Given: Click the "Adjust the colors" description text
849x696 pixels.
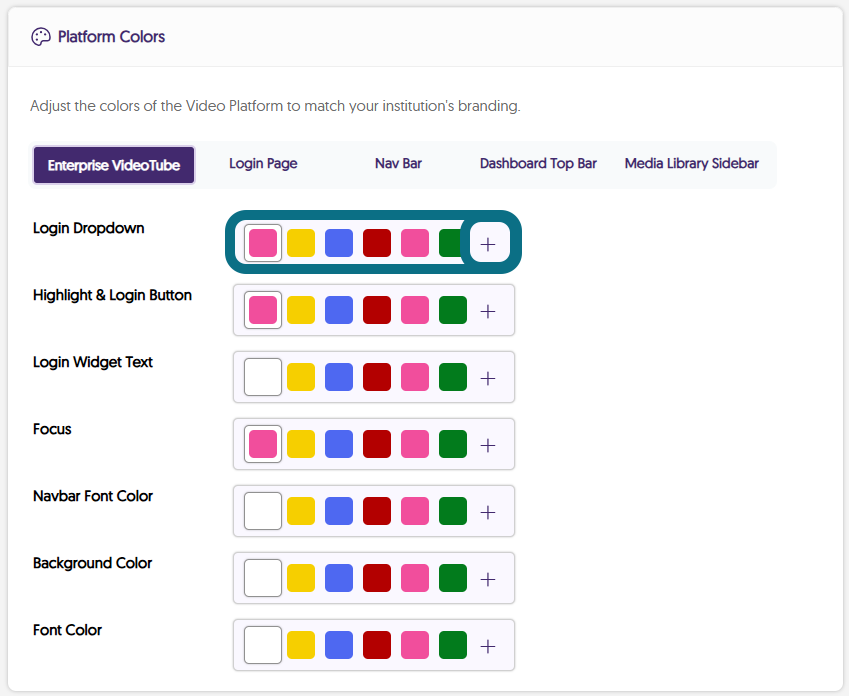Looking at the screenshot, I should [275, 106].
